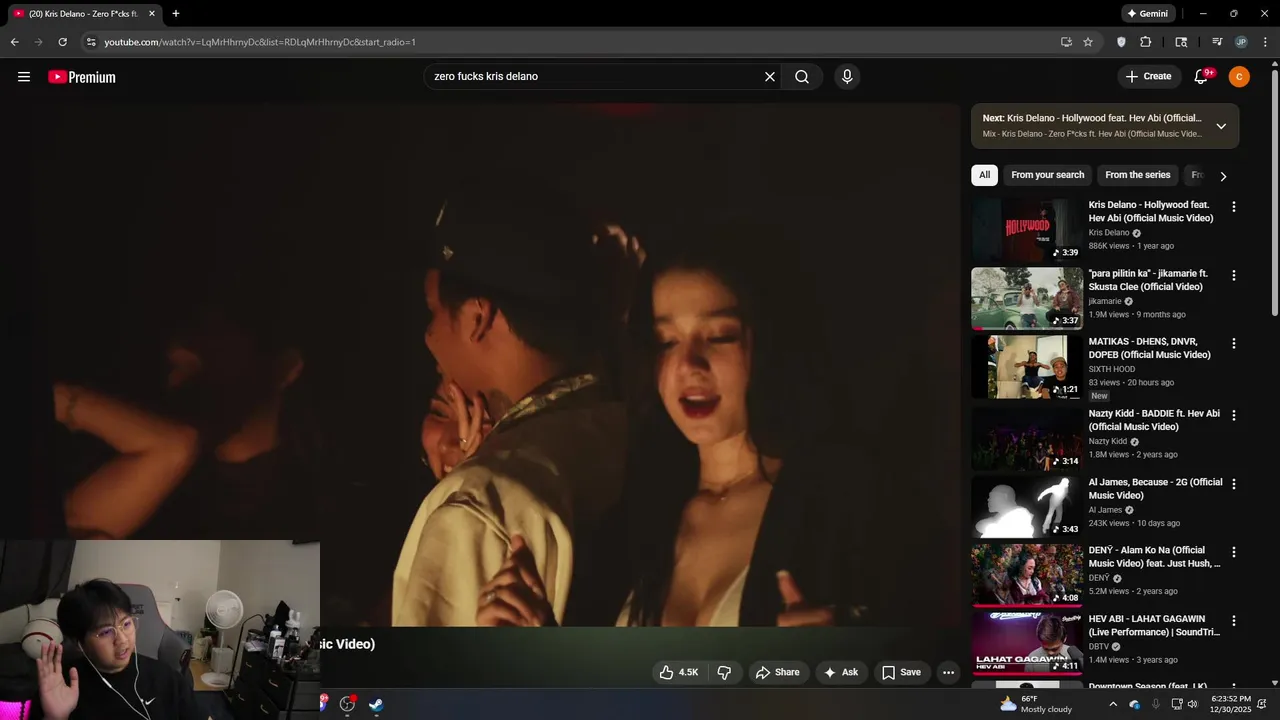Save the video to a playlist
This screenshot has width=1280, height=720.
(901, 673)
